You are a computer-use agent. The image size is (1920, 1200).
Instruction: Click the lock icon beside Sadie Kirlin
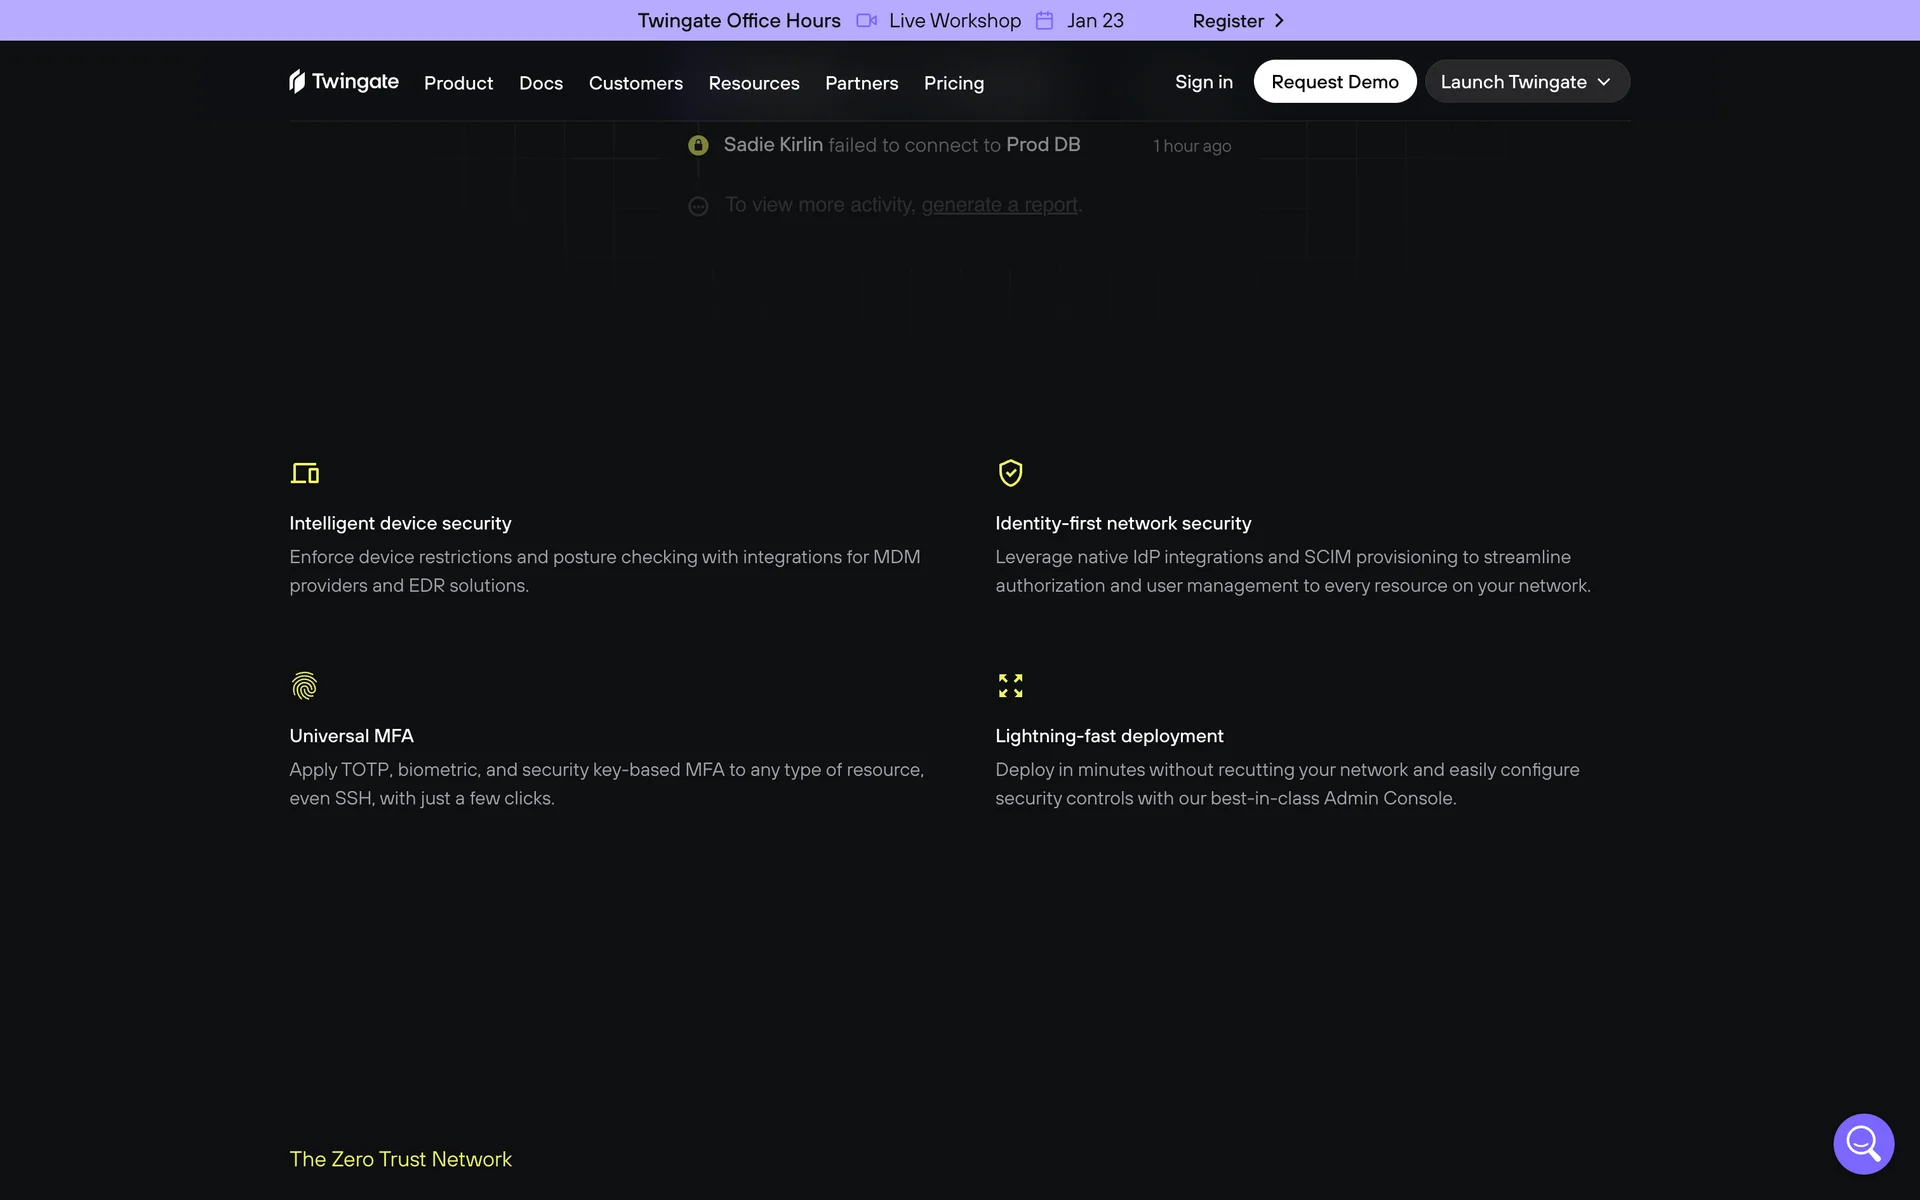pyautogui.click(x=698, y=146)
